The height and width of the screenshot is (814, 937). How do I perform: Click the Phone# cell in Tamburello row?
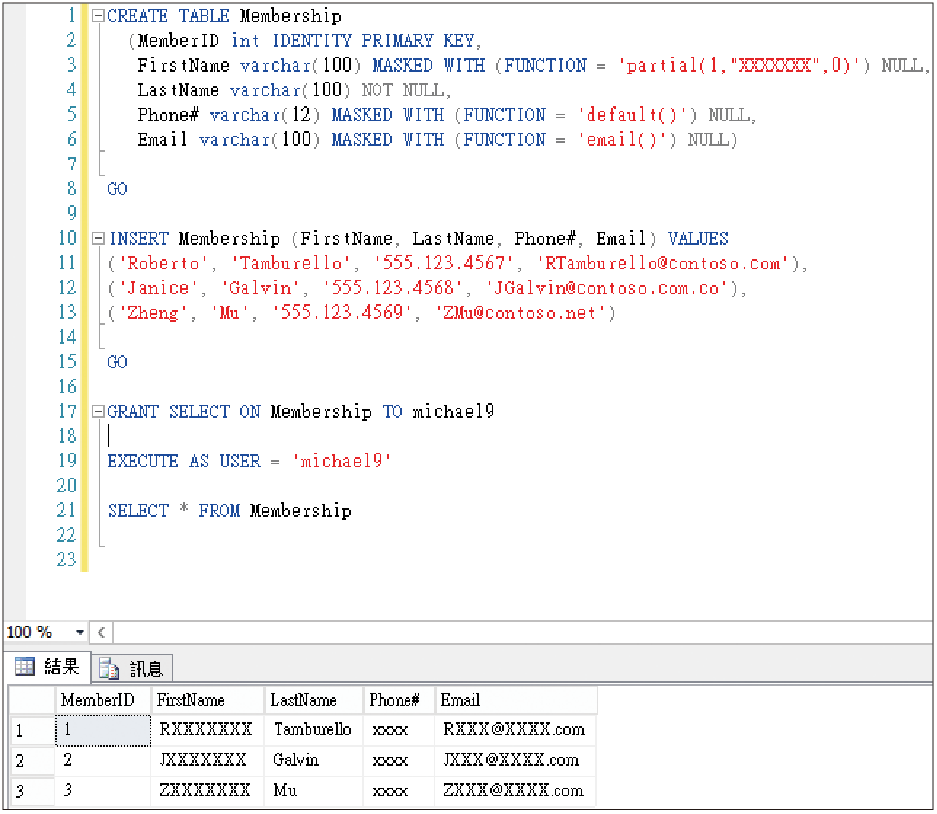tap(399, 730)
